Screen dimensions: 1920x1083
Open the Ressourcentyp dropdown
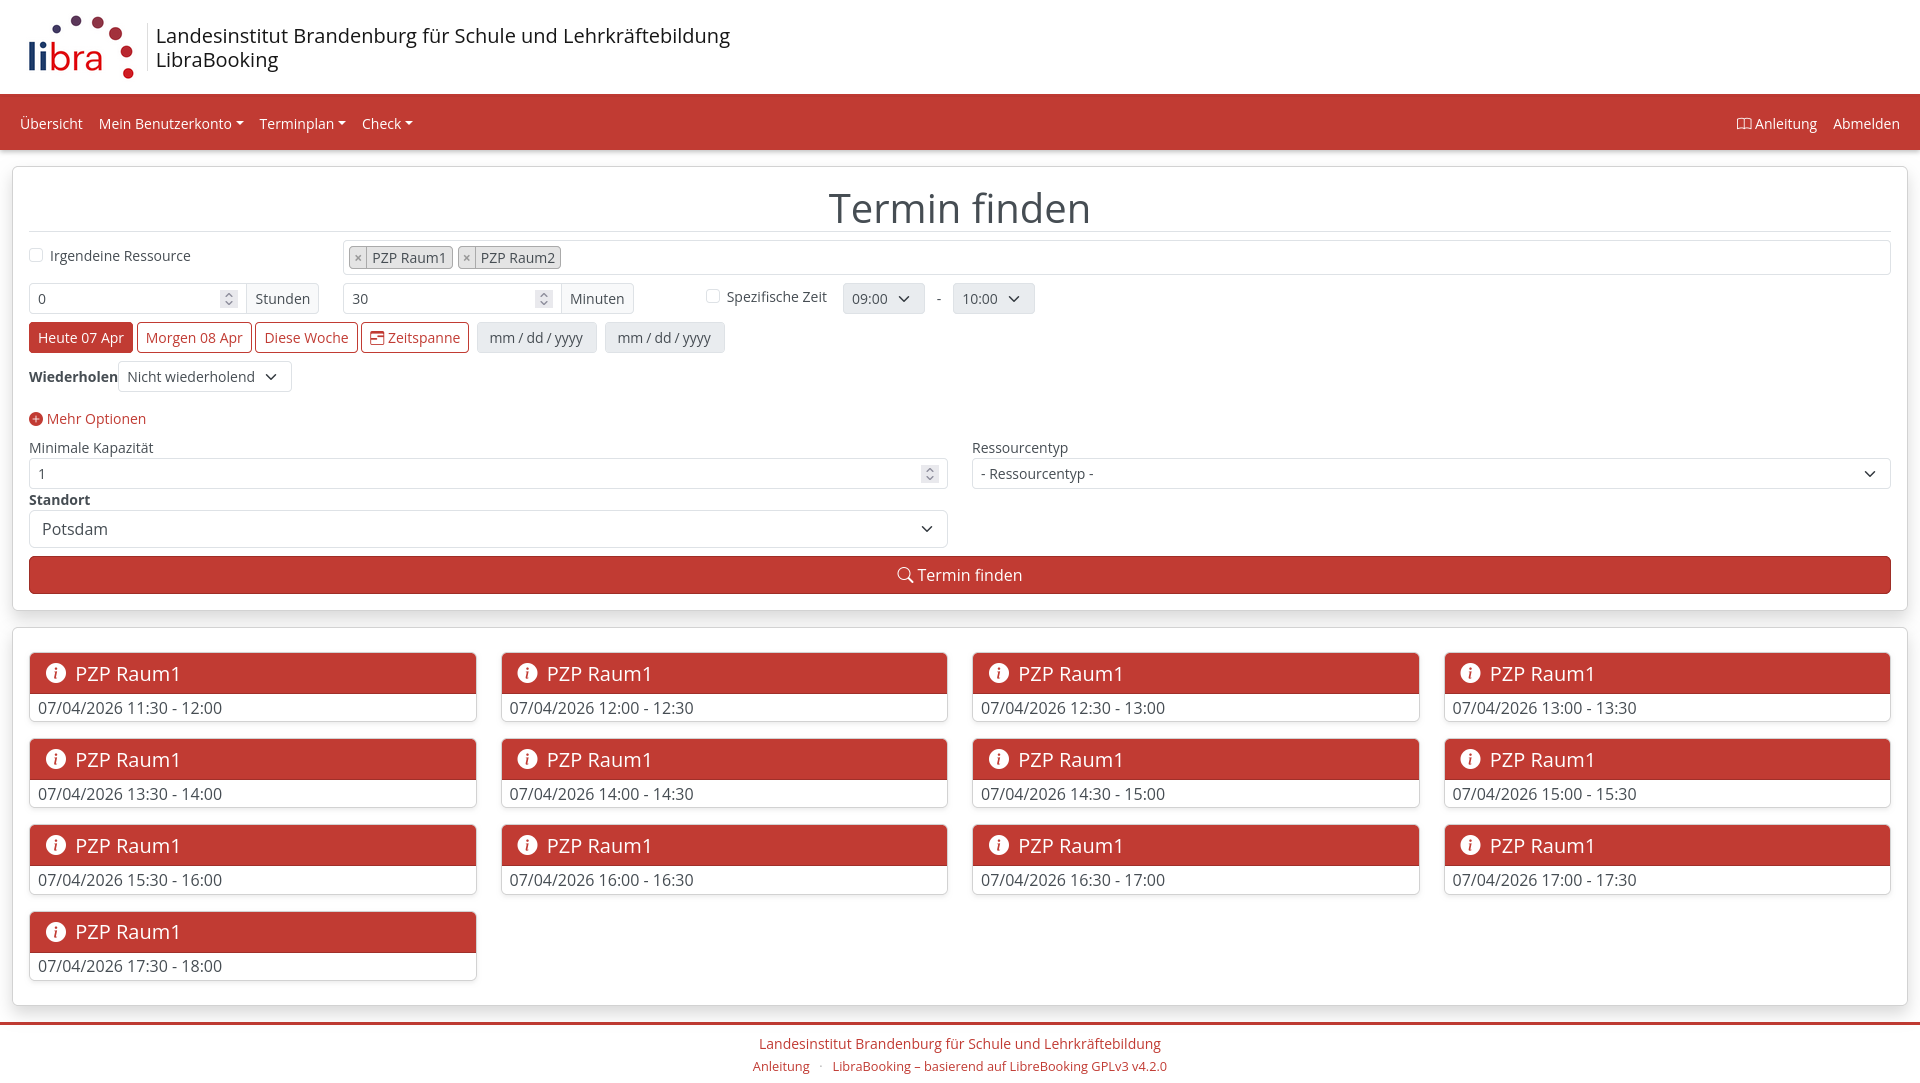coord(1430,473)
